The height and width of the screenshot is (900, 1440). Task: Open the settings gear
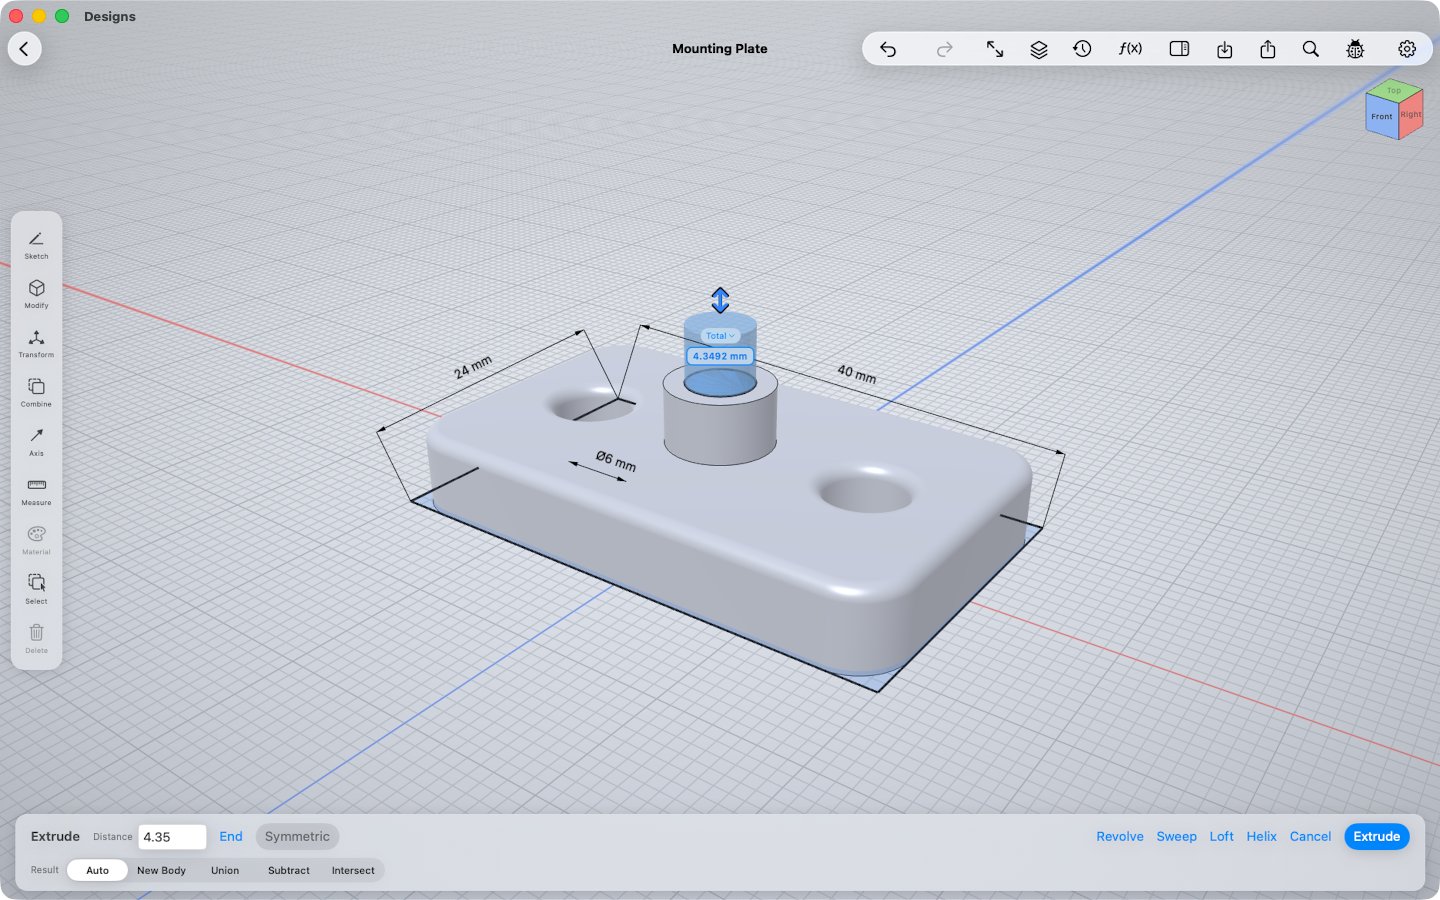point(1407,49)
